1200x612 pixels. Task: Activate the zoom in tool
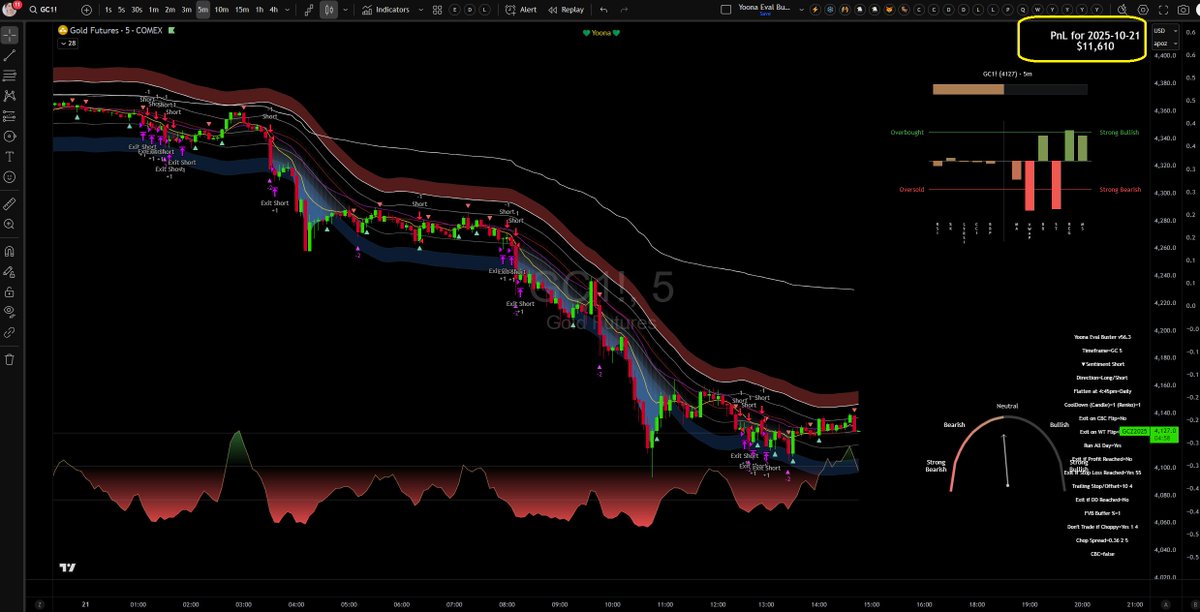[x=10, y=226]
